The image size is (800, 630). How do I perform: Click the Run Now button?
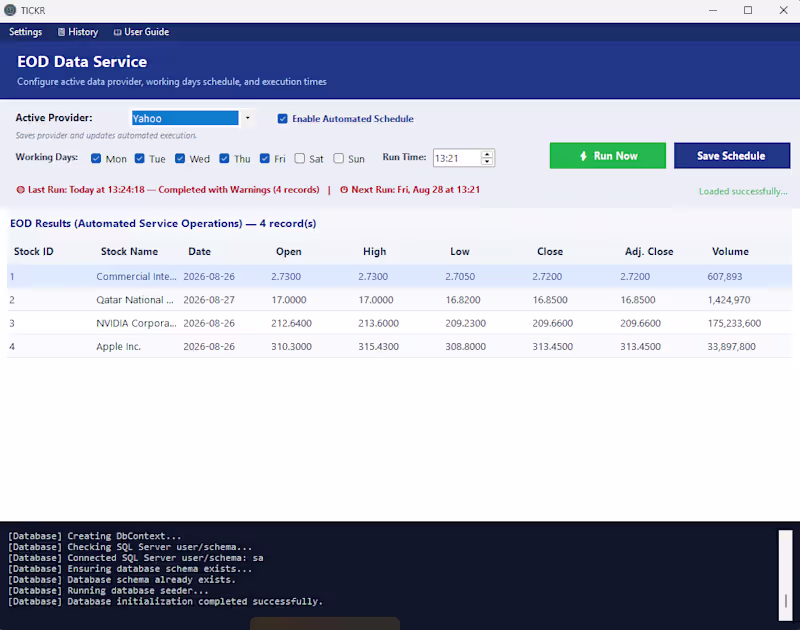[608, 156]
